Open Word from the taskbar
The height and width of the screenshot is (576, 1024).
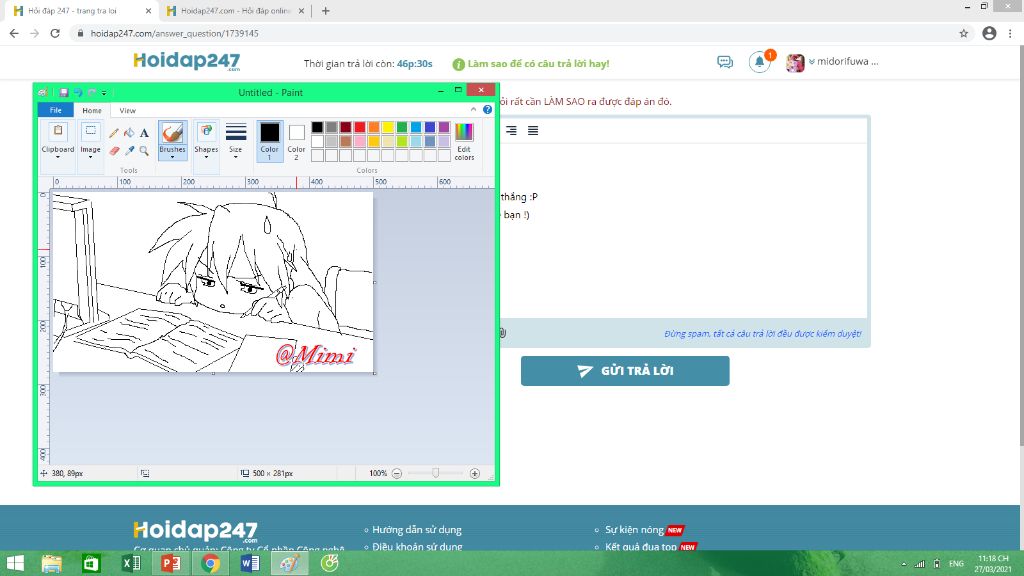[x=249, y=563]
